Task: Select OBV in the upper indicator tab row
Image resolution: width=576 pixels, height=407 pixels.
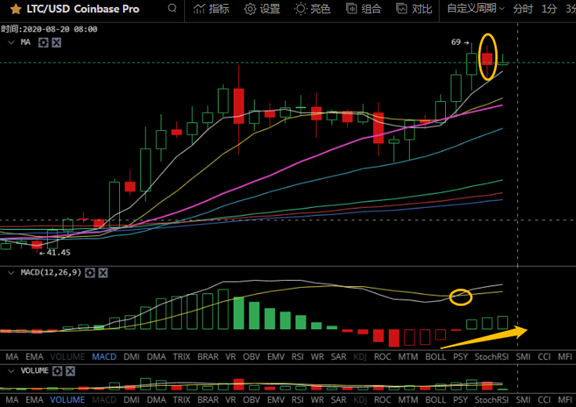Action: point(251,357)
